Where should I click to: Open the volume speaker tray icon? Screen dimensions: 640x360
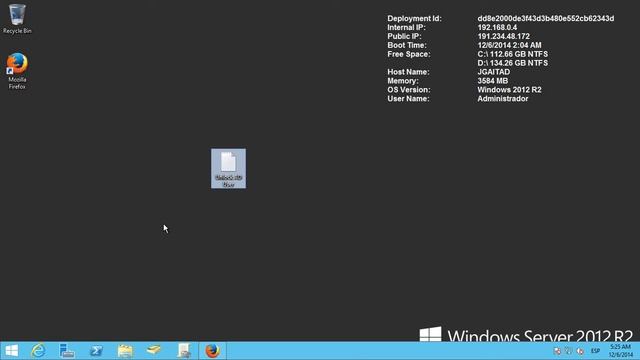click(x=580, y=351)
